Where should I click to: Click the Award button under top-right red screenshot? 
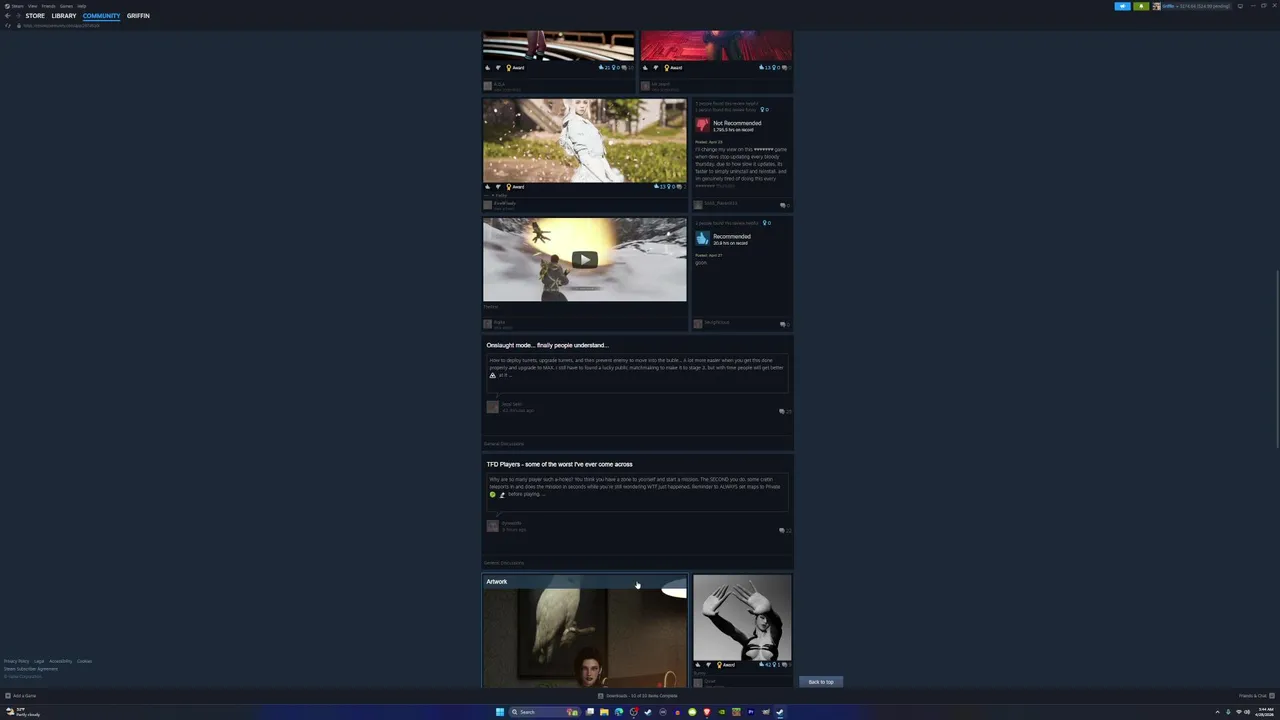[x=673, y=68]
